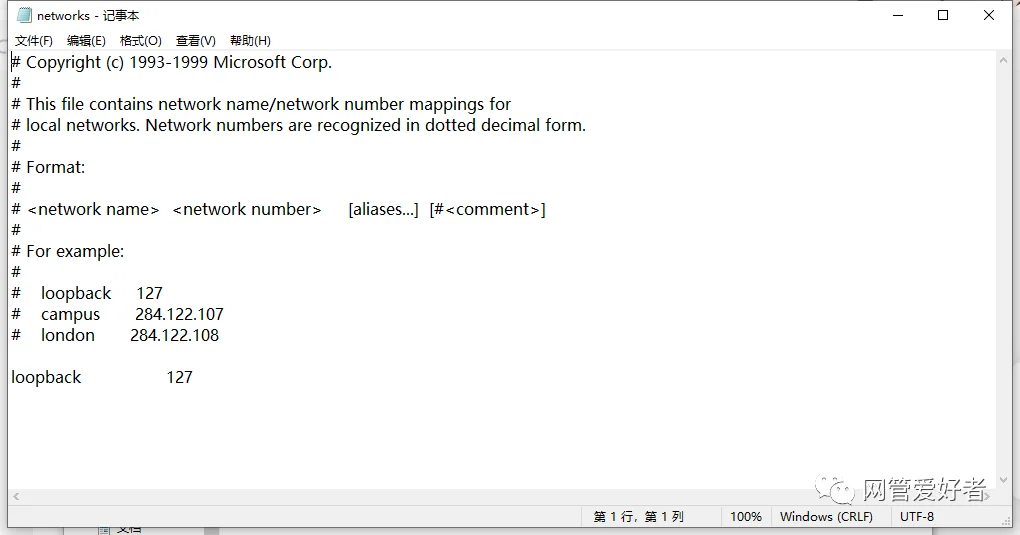Place cursor on the uncommented loopback 127 line

pos(101,377)
